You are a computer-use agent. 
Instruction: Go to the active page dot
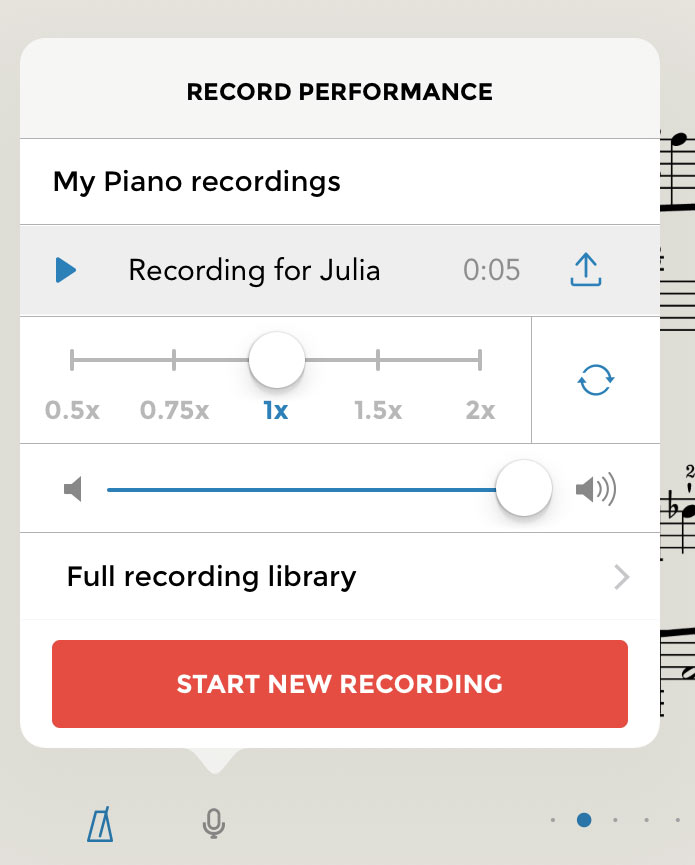[584, 820]
